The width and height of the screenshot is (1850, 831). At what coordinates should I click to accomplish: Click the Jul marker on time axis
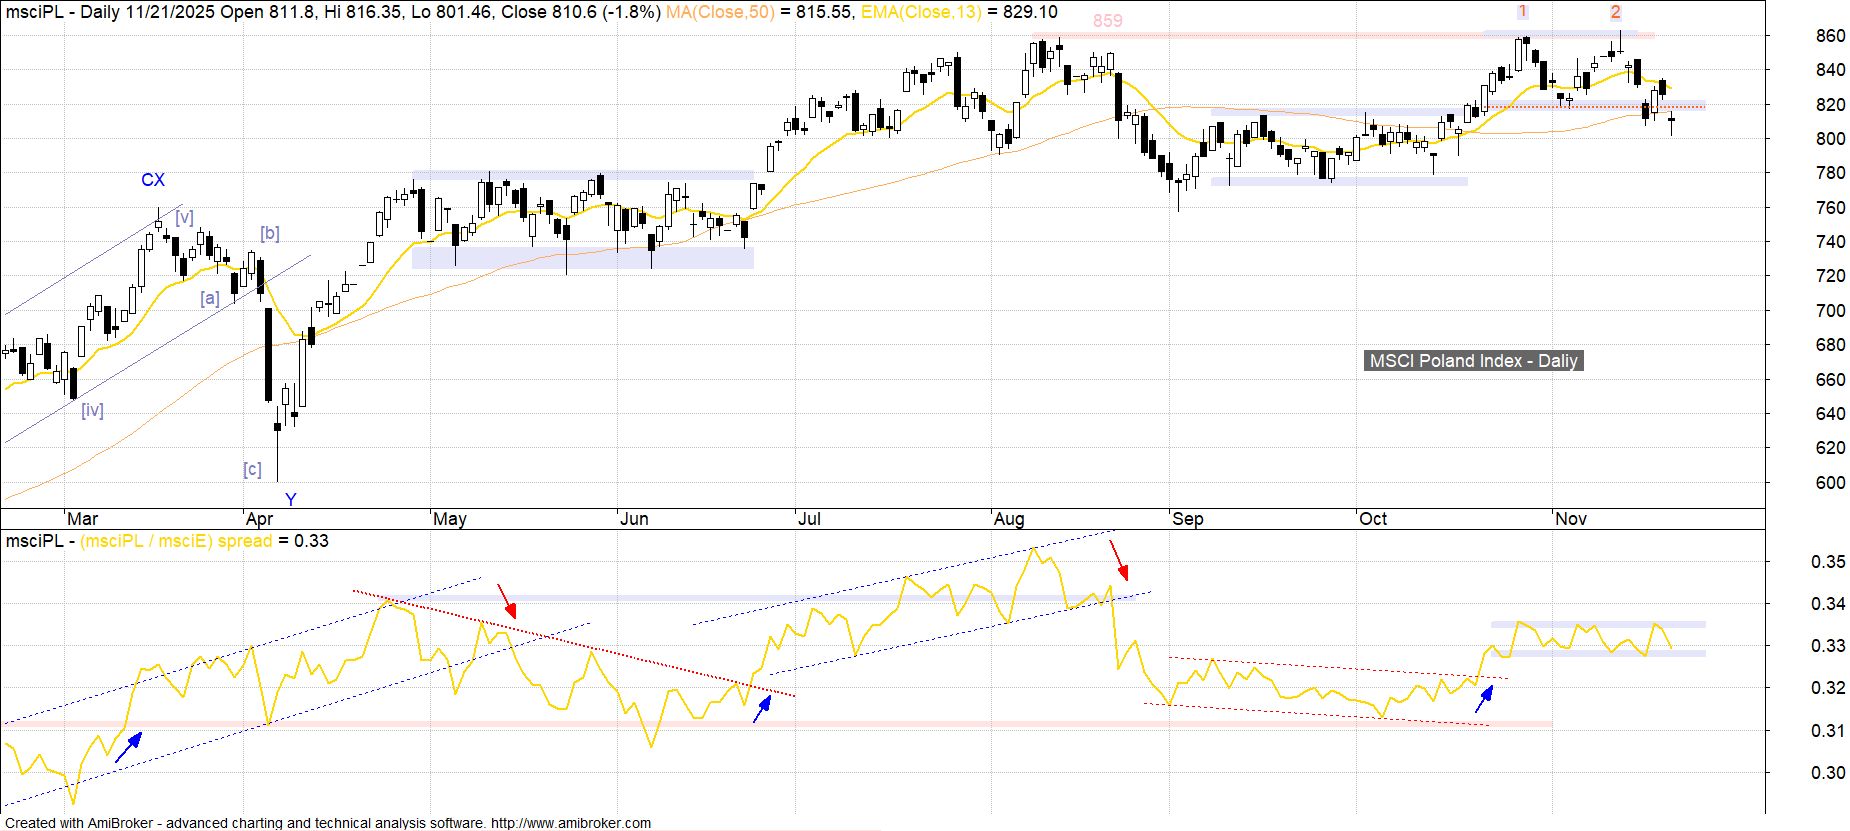(809, 519)
